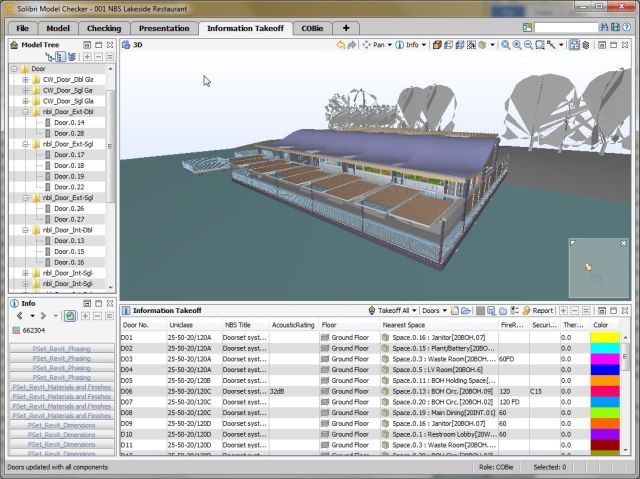640x479 pixels.
Task: Click the Report button in Information Takeoff
Action: (538, 311)
